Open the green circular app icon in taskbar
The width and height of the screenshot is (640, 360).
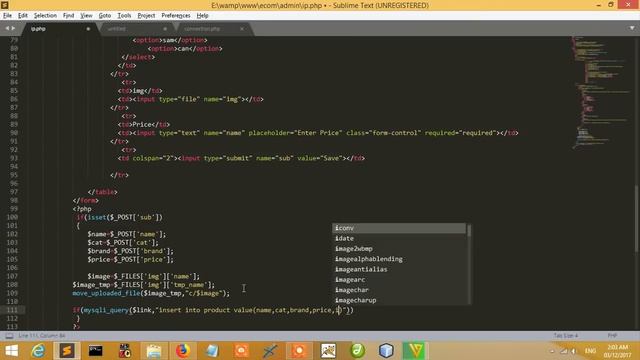[x=357, y=351]
